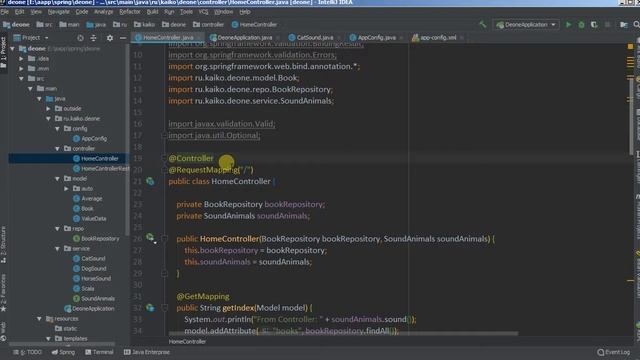Collapse the service package
Screen dimensions: 640x360
pyautogui.click(x=57, y=249)
